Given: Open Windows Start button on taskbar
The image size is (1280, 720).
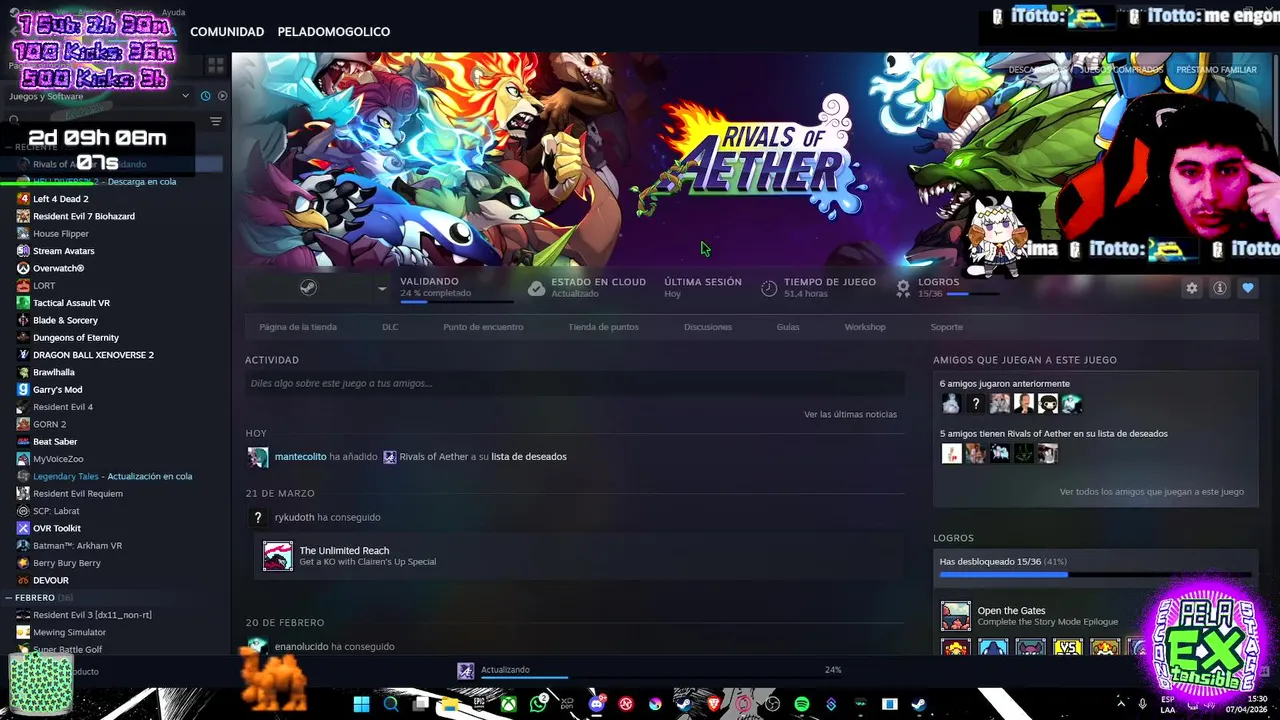Looking at the screenshot, I should (361, 704).
